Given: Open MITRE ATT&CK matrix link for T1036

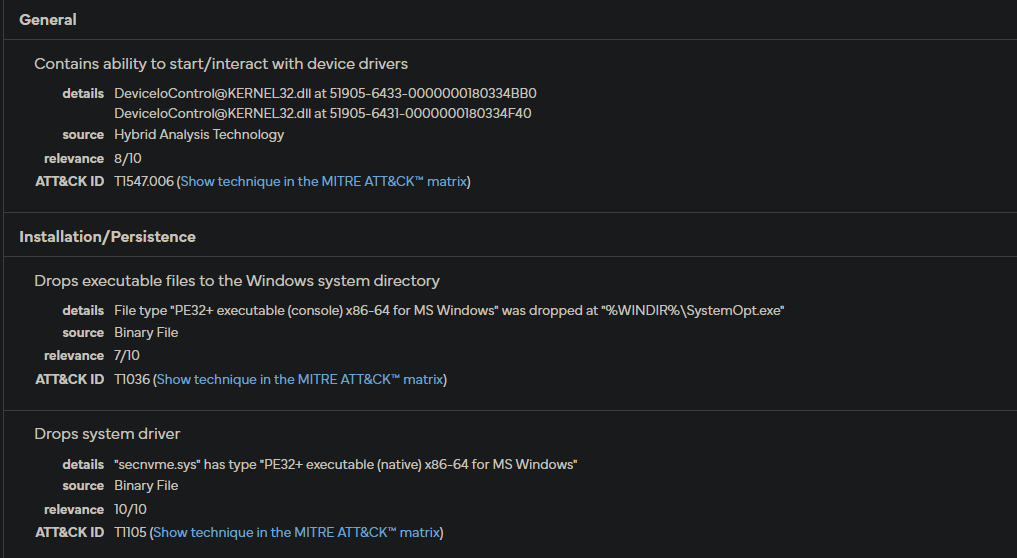Looking at the screenshot, I should (x=299, y=379).
